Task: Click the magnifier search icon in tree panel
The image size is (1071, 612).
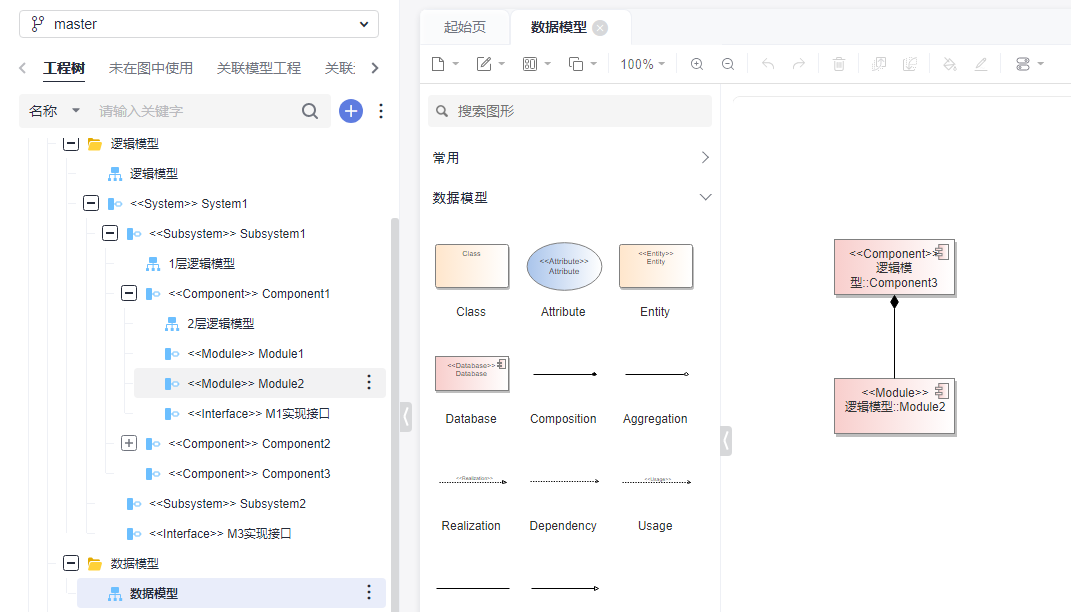Action: 310,111
